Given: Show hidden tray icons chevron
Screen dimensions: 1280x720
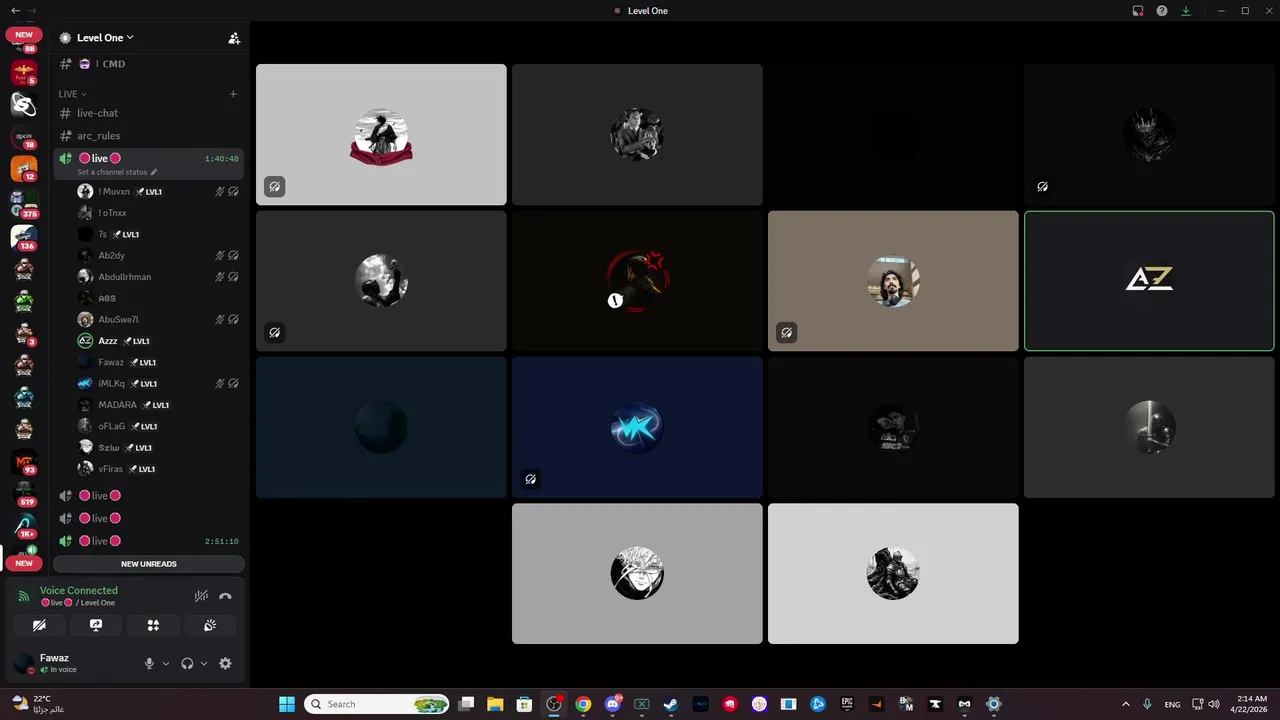Looking at the screenshot, I should [x=1125, y=704].
